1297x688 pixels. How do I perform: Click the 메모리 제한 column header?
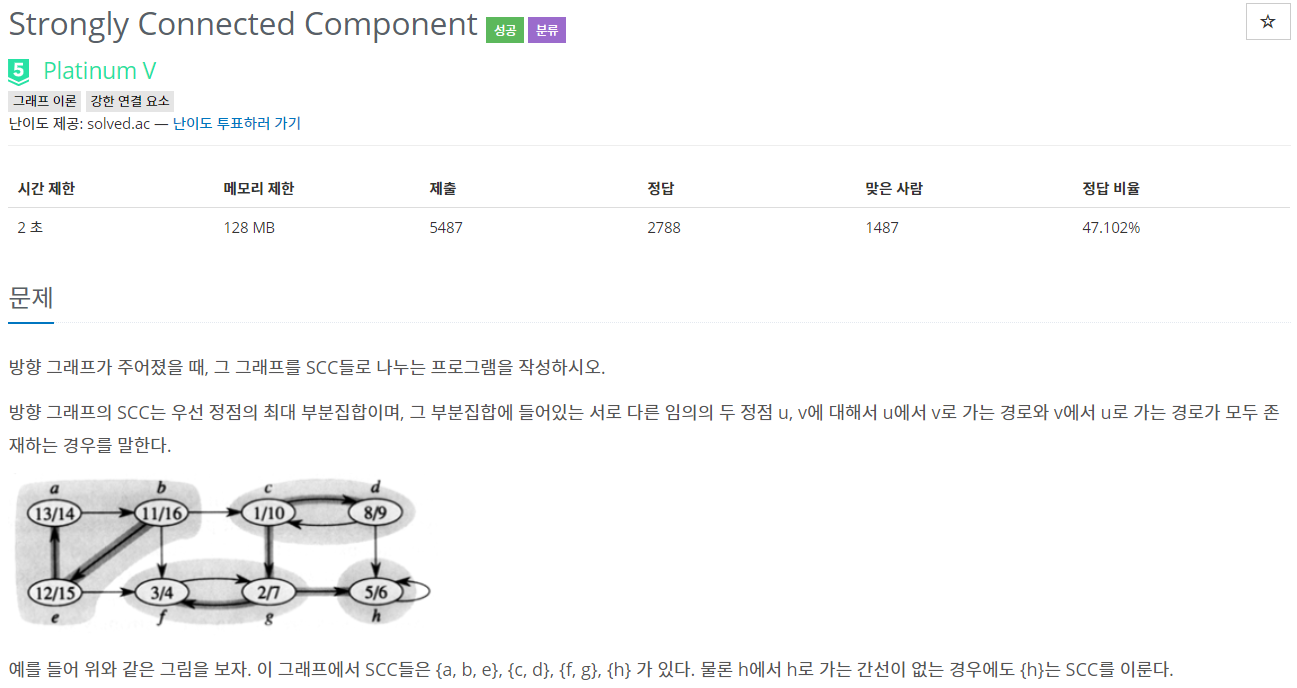(x=259, y=188)
